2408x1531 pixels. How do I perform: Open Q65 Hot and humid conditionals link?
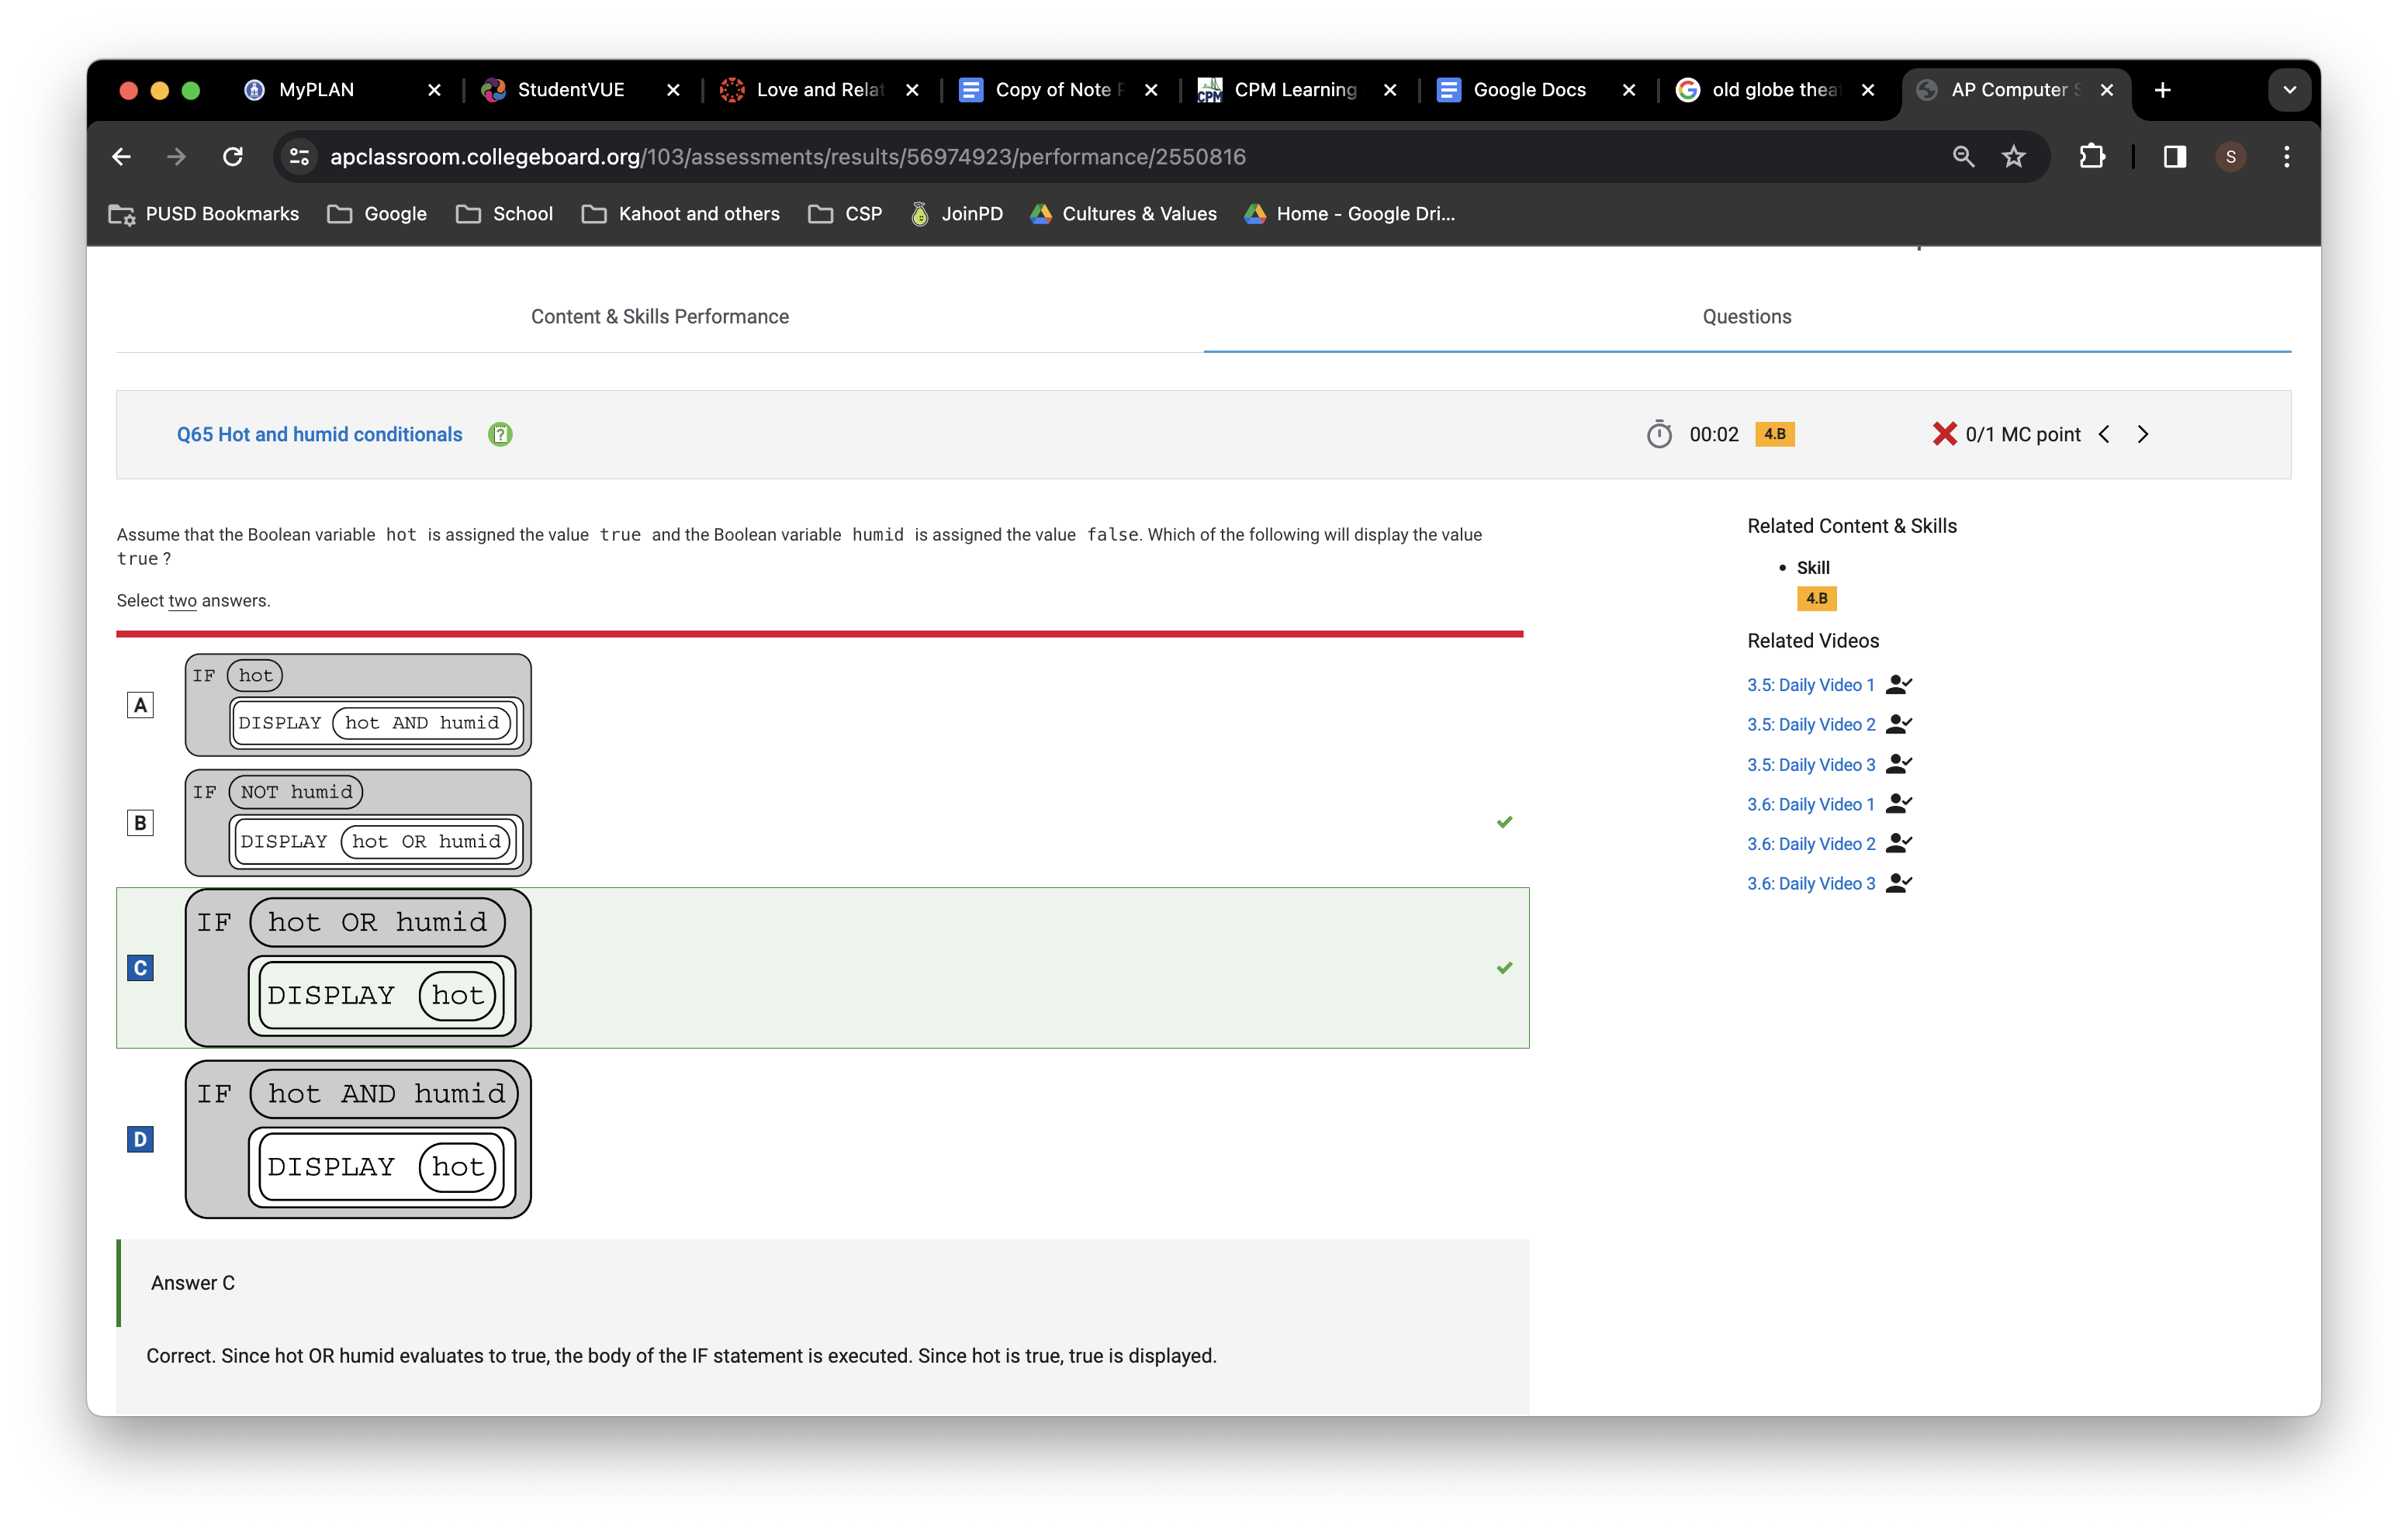tap(319, 434)
